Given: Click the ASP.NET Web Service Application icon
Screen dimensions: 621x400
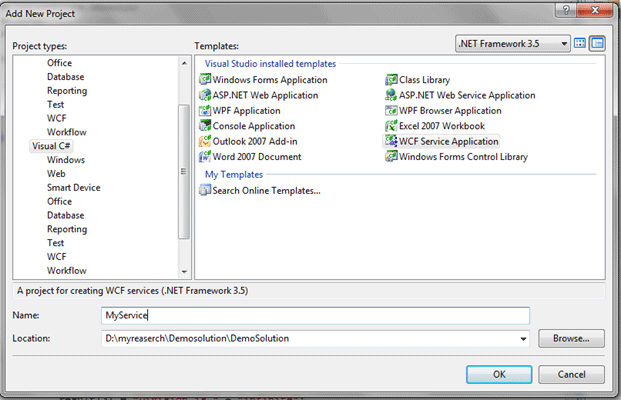Looking at the screenshot, I should 391,95.
